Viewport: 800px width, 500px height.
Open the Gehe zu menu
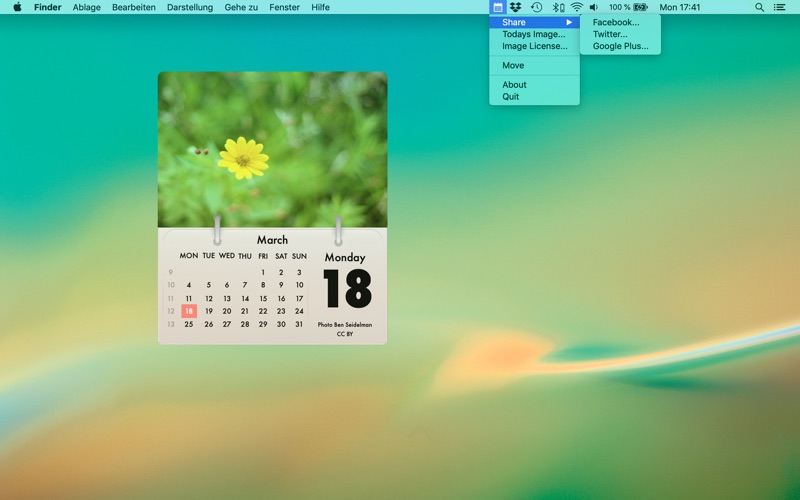241,7
